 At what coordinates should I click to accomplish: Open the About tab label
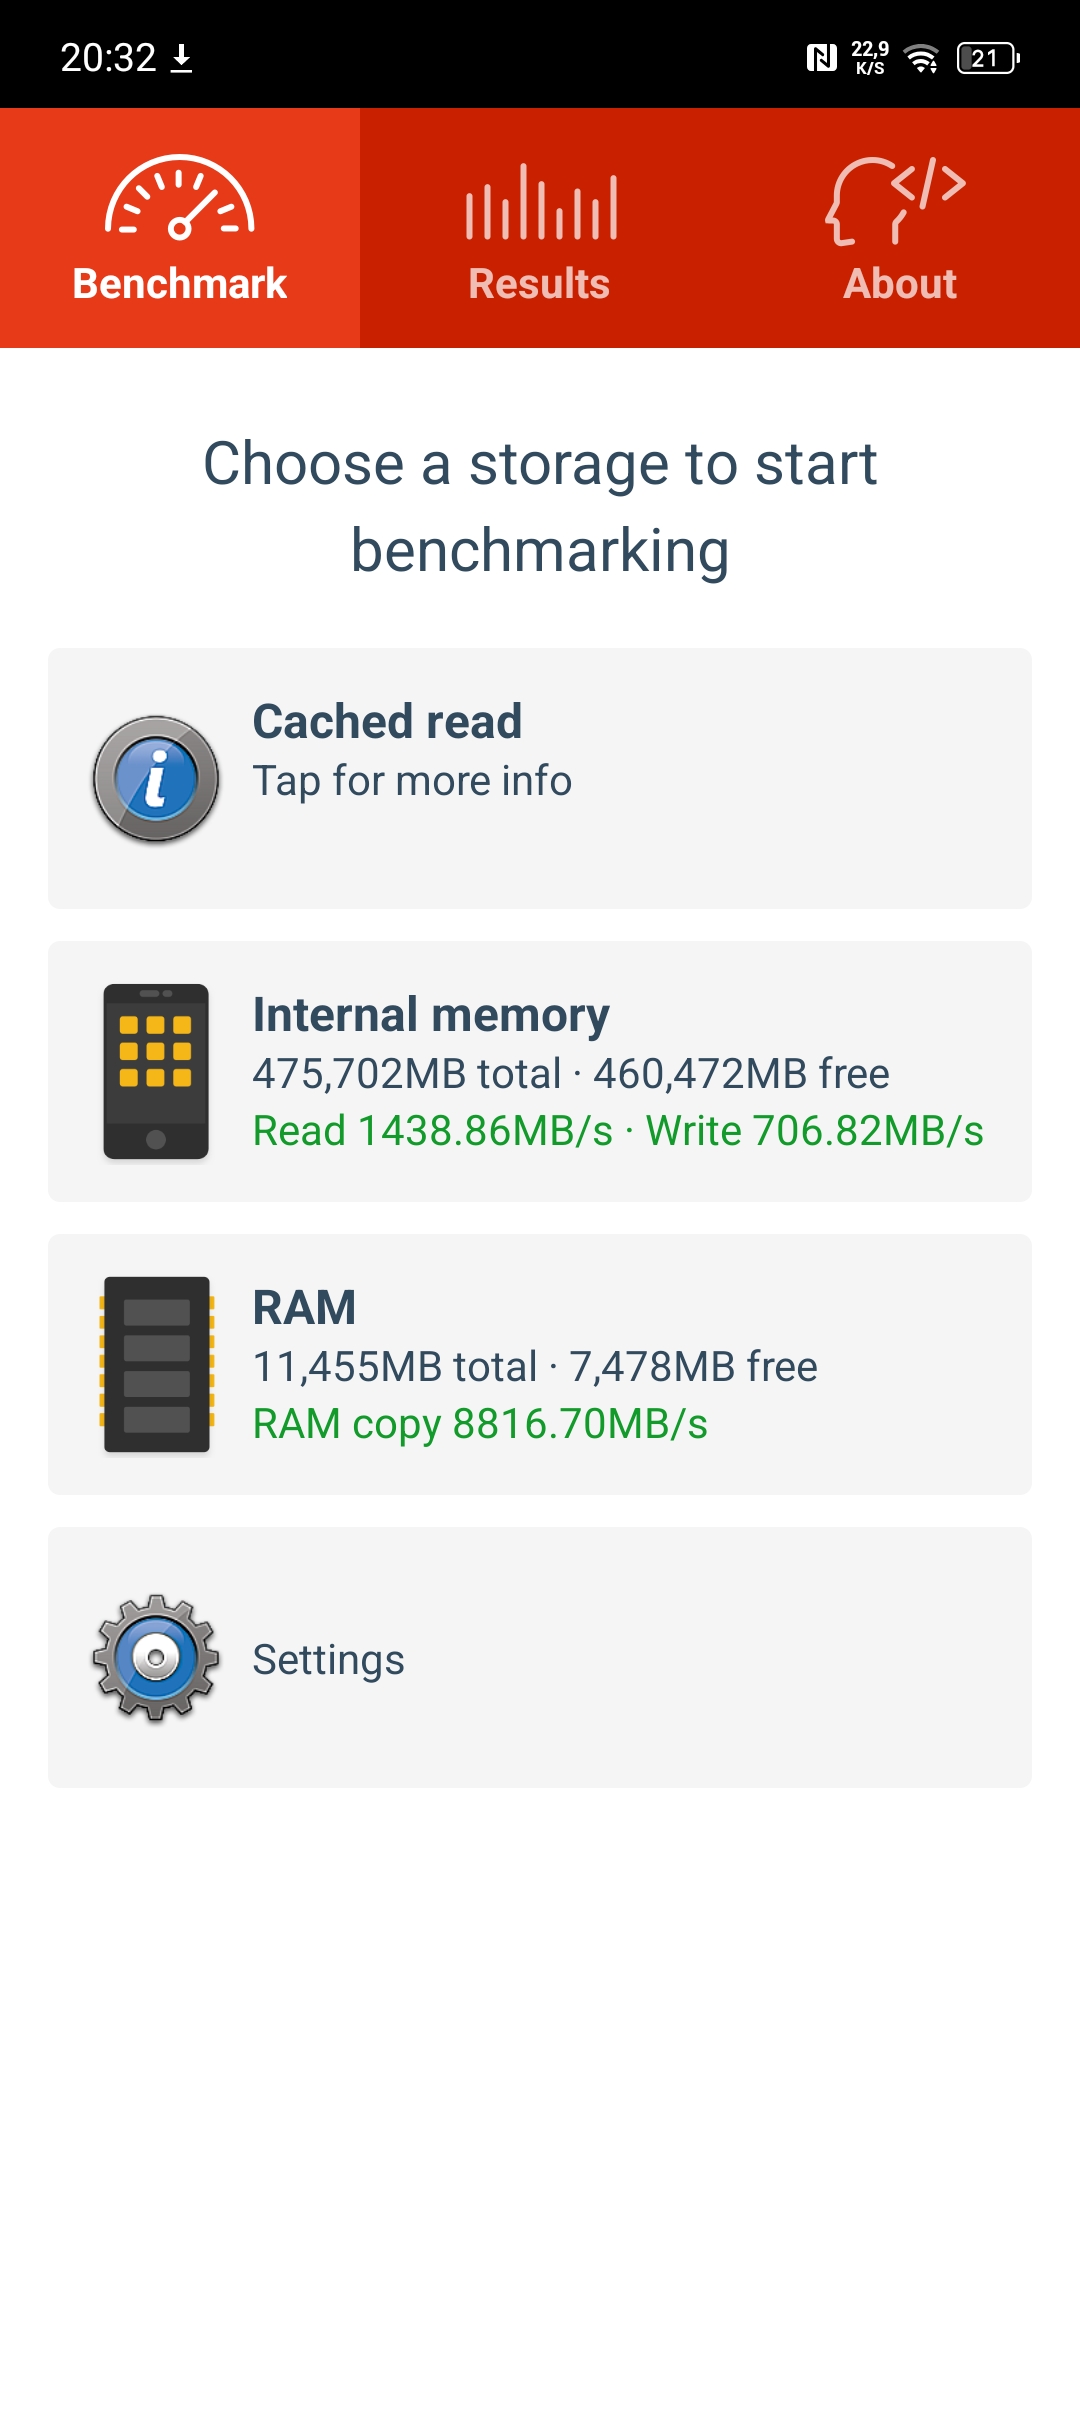pos(900,284)
